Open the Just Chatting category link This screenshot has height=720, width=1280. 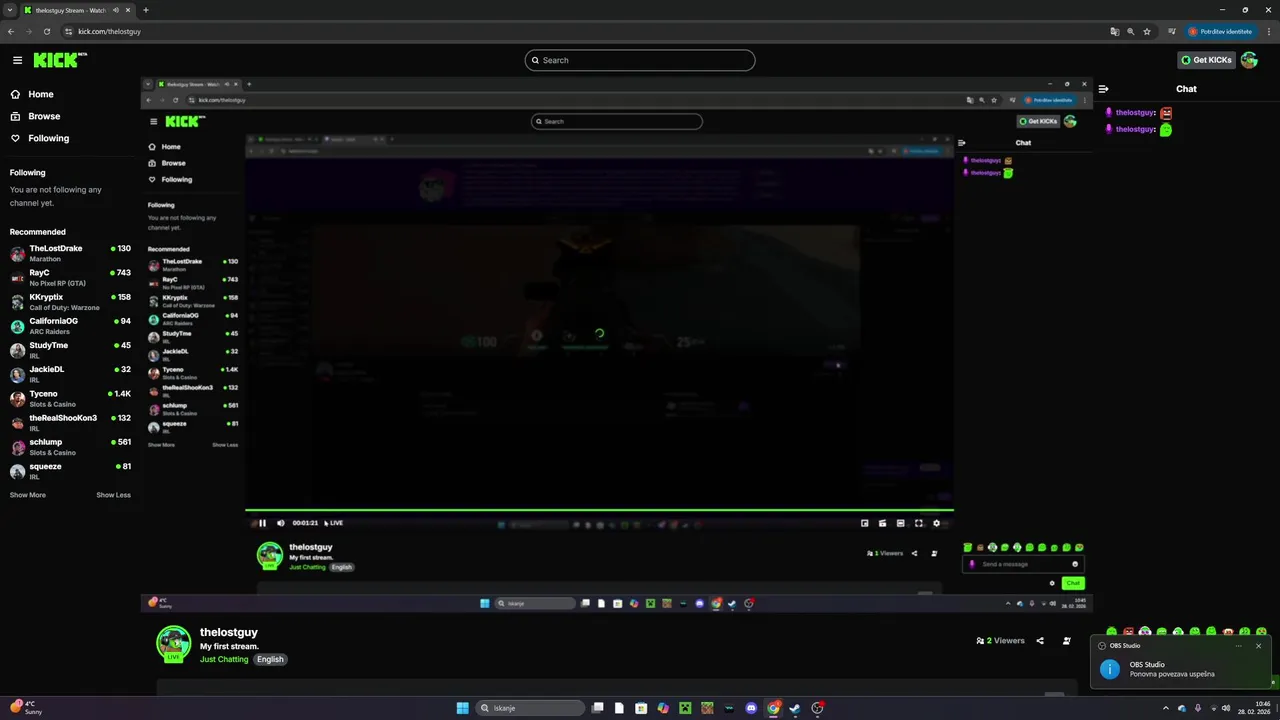tap(224, 660)
